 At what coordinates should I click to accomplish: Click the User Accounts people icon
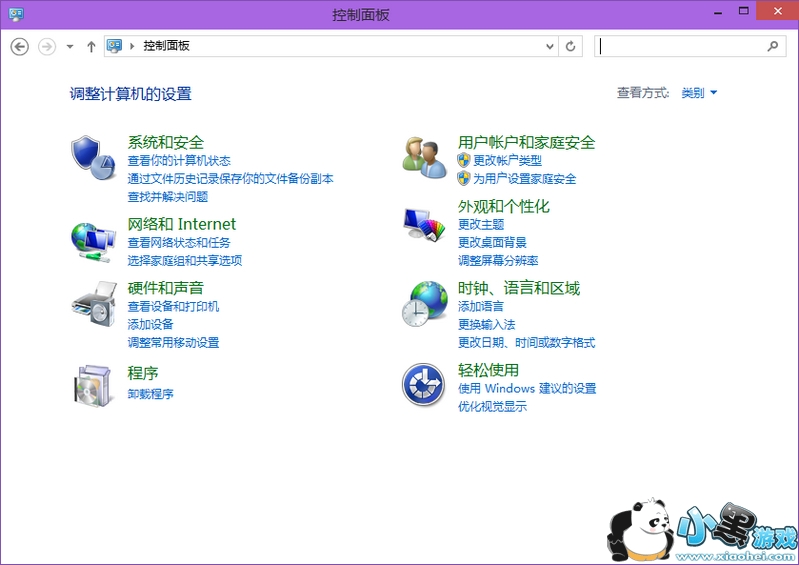[424, 158]
